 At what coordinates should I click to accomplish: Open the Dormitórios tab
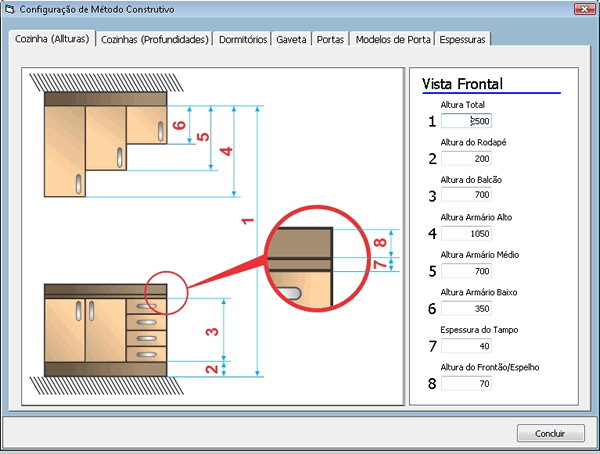click(243, 40)
